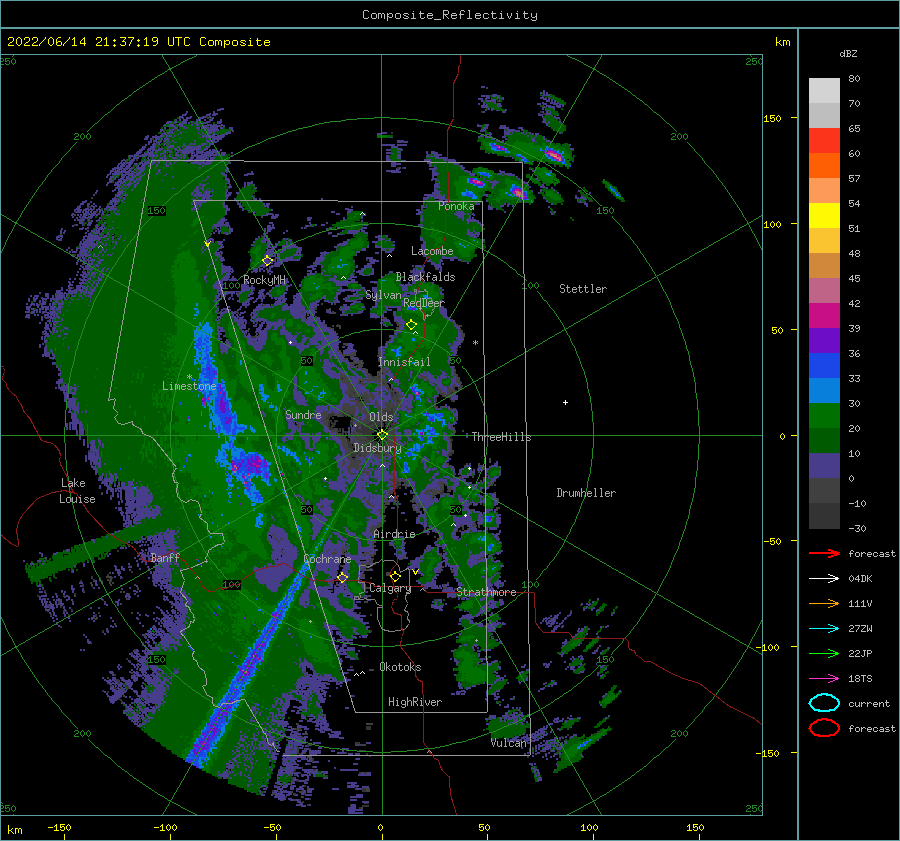Image resolution: width=900 pixels, height=841 pixels.
Task: Click the red forecast arrow in the legend
Action: click(x=824, y=553)
